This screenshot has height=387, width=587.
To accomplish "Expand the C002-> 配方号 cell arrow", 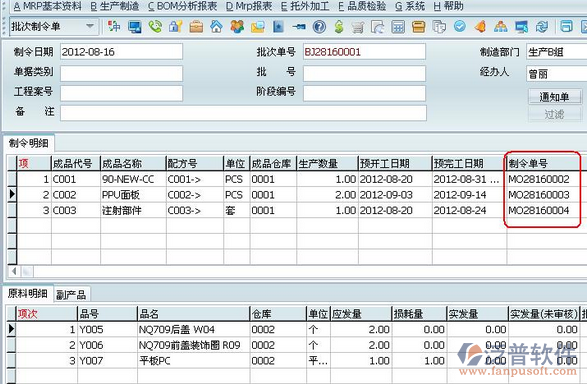I will pyautogui.click(x=195, y=195).
